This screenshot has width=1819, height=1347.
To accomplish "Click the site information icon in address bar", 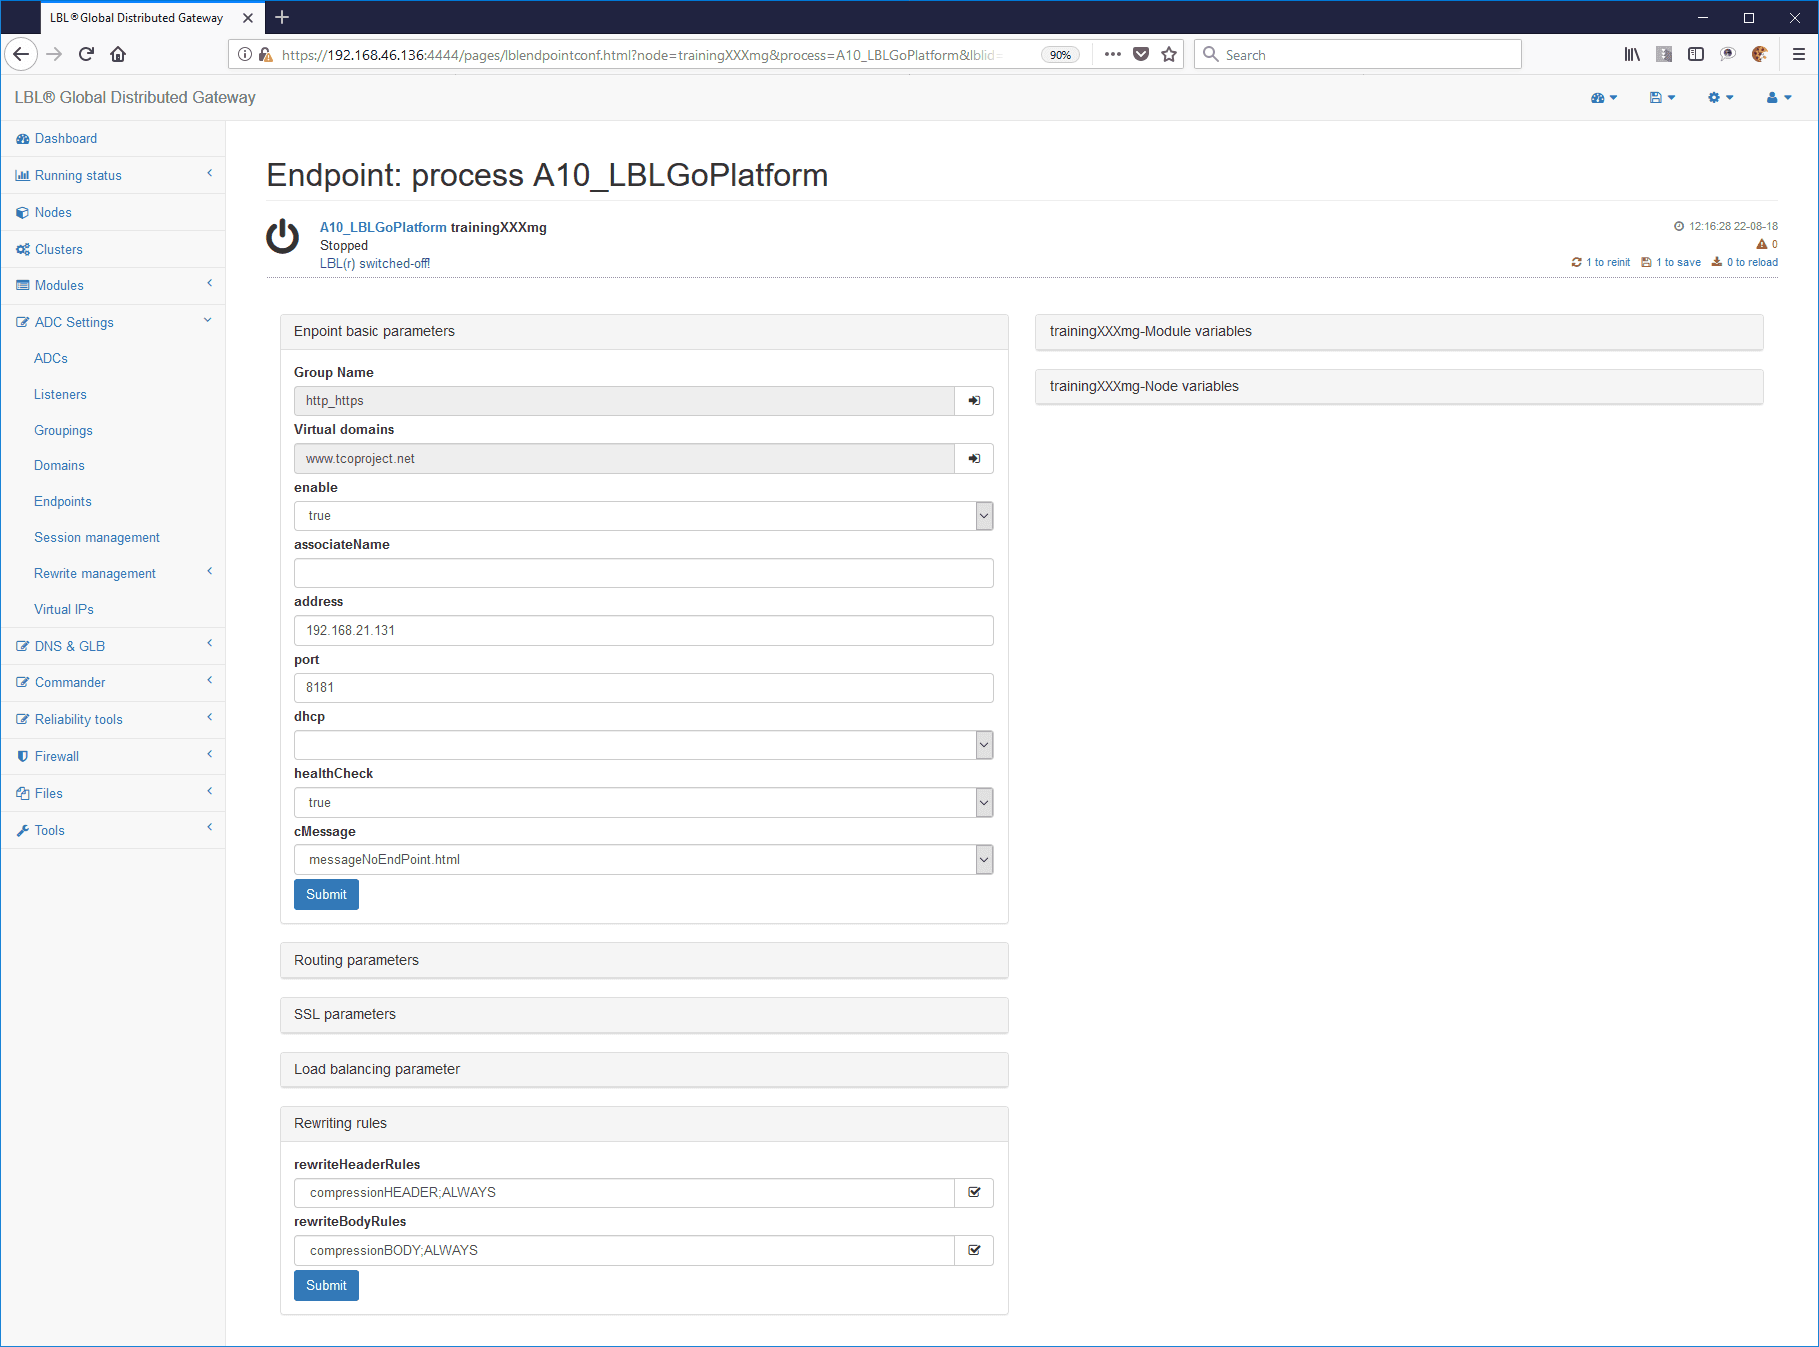I will click(x=245, y=54).
